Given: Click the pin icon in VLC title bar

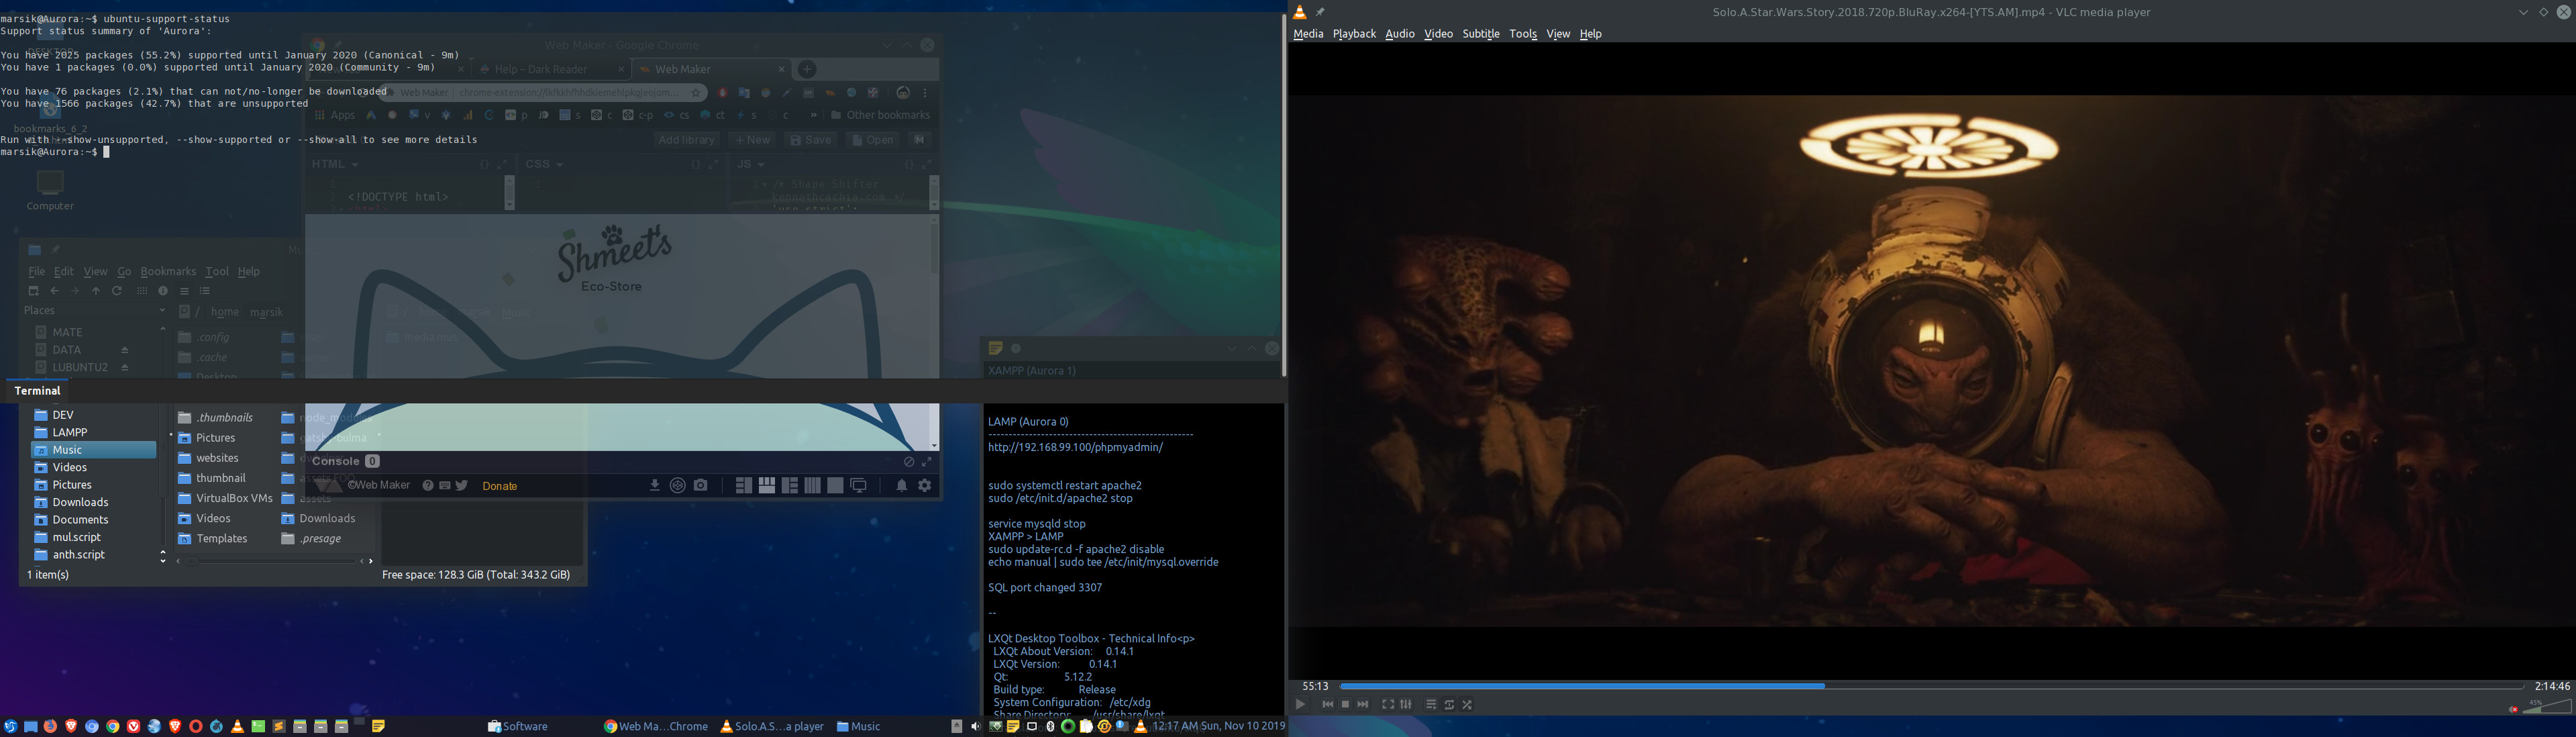Looking at the screenshot, I should click(x=1320, y=12).
